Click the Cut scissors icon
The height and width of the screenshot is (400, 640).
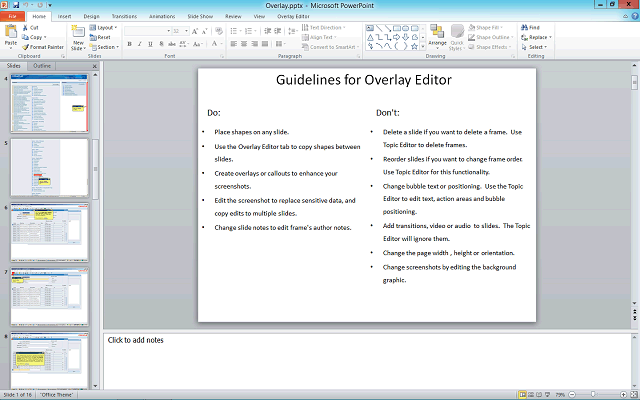[x=25, y=27]
